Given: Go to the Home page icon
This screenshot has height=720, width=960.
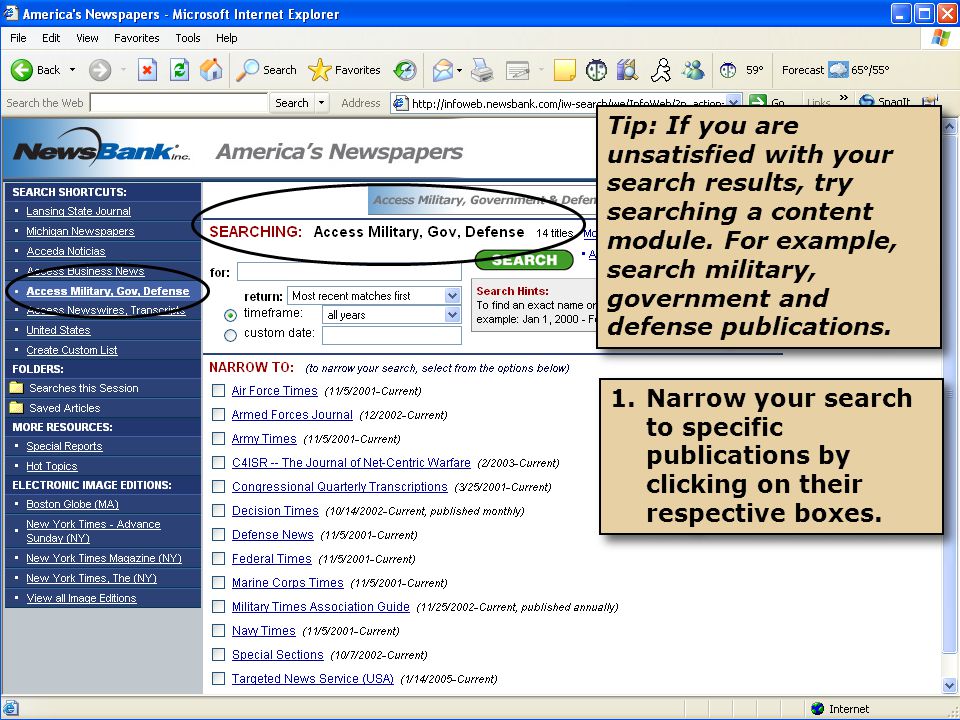Looking at the screenshot, I should (x=211, y=70).
